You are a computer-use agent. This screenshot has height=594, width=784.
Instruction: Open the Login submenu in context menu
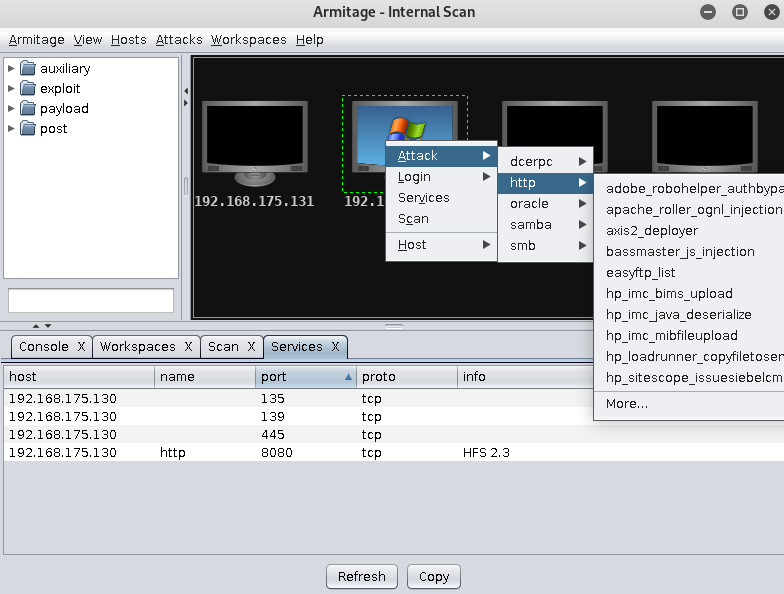[x=442, y=176]
